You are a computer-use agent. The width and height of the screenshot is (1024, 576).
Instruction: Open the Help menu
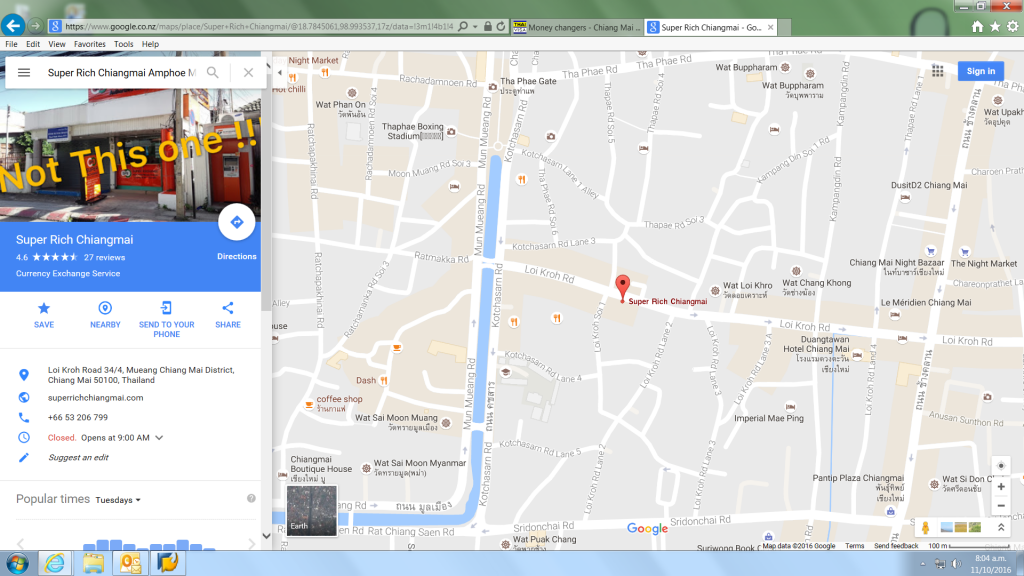[x=150, y=44]
